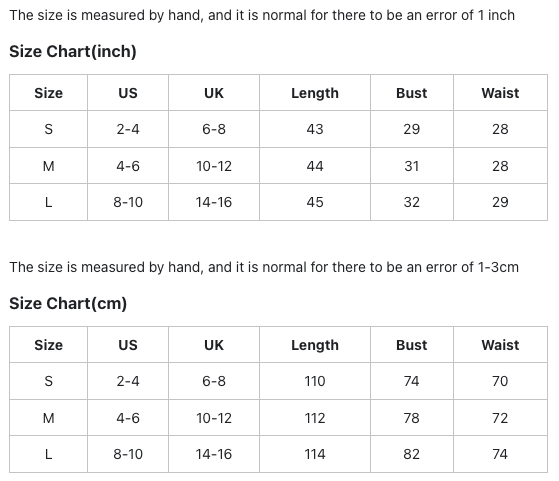Select size M row in inch chart
The image size is (559, 481).
click(x=278, y=166)
